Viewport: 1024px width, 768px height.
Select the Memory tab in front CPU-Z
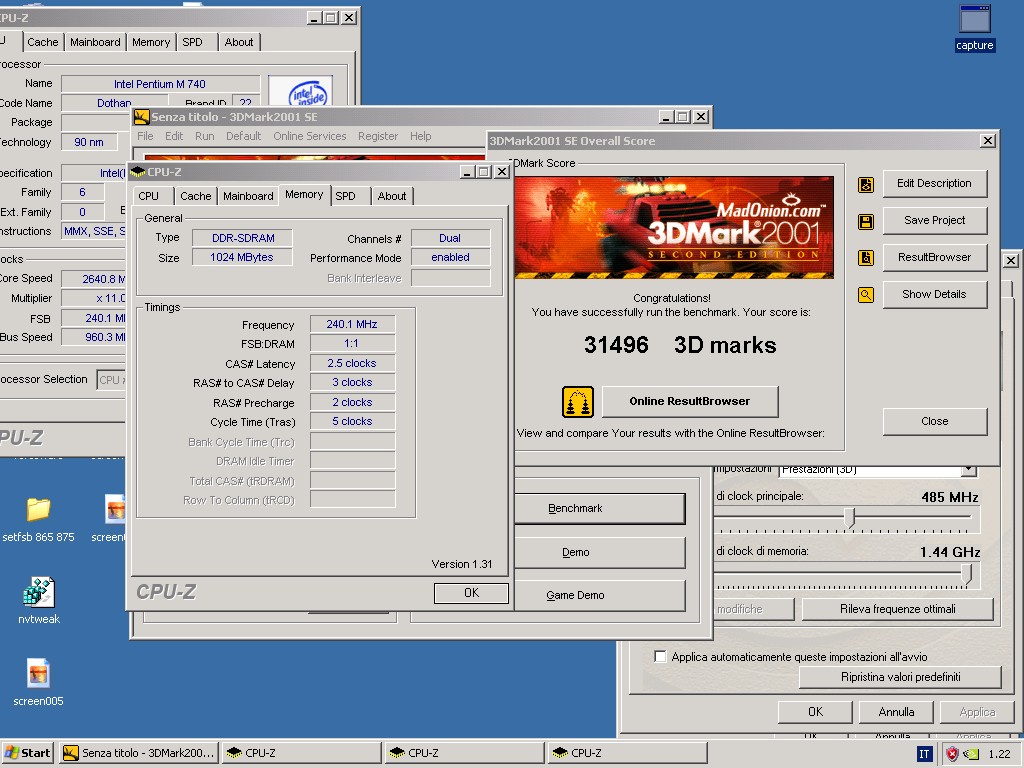click(x=304, y=195)
